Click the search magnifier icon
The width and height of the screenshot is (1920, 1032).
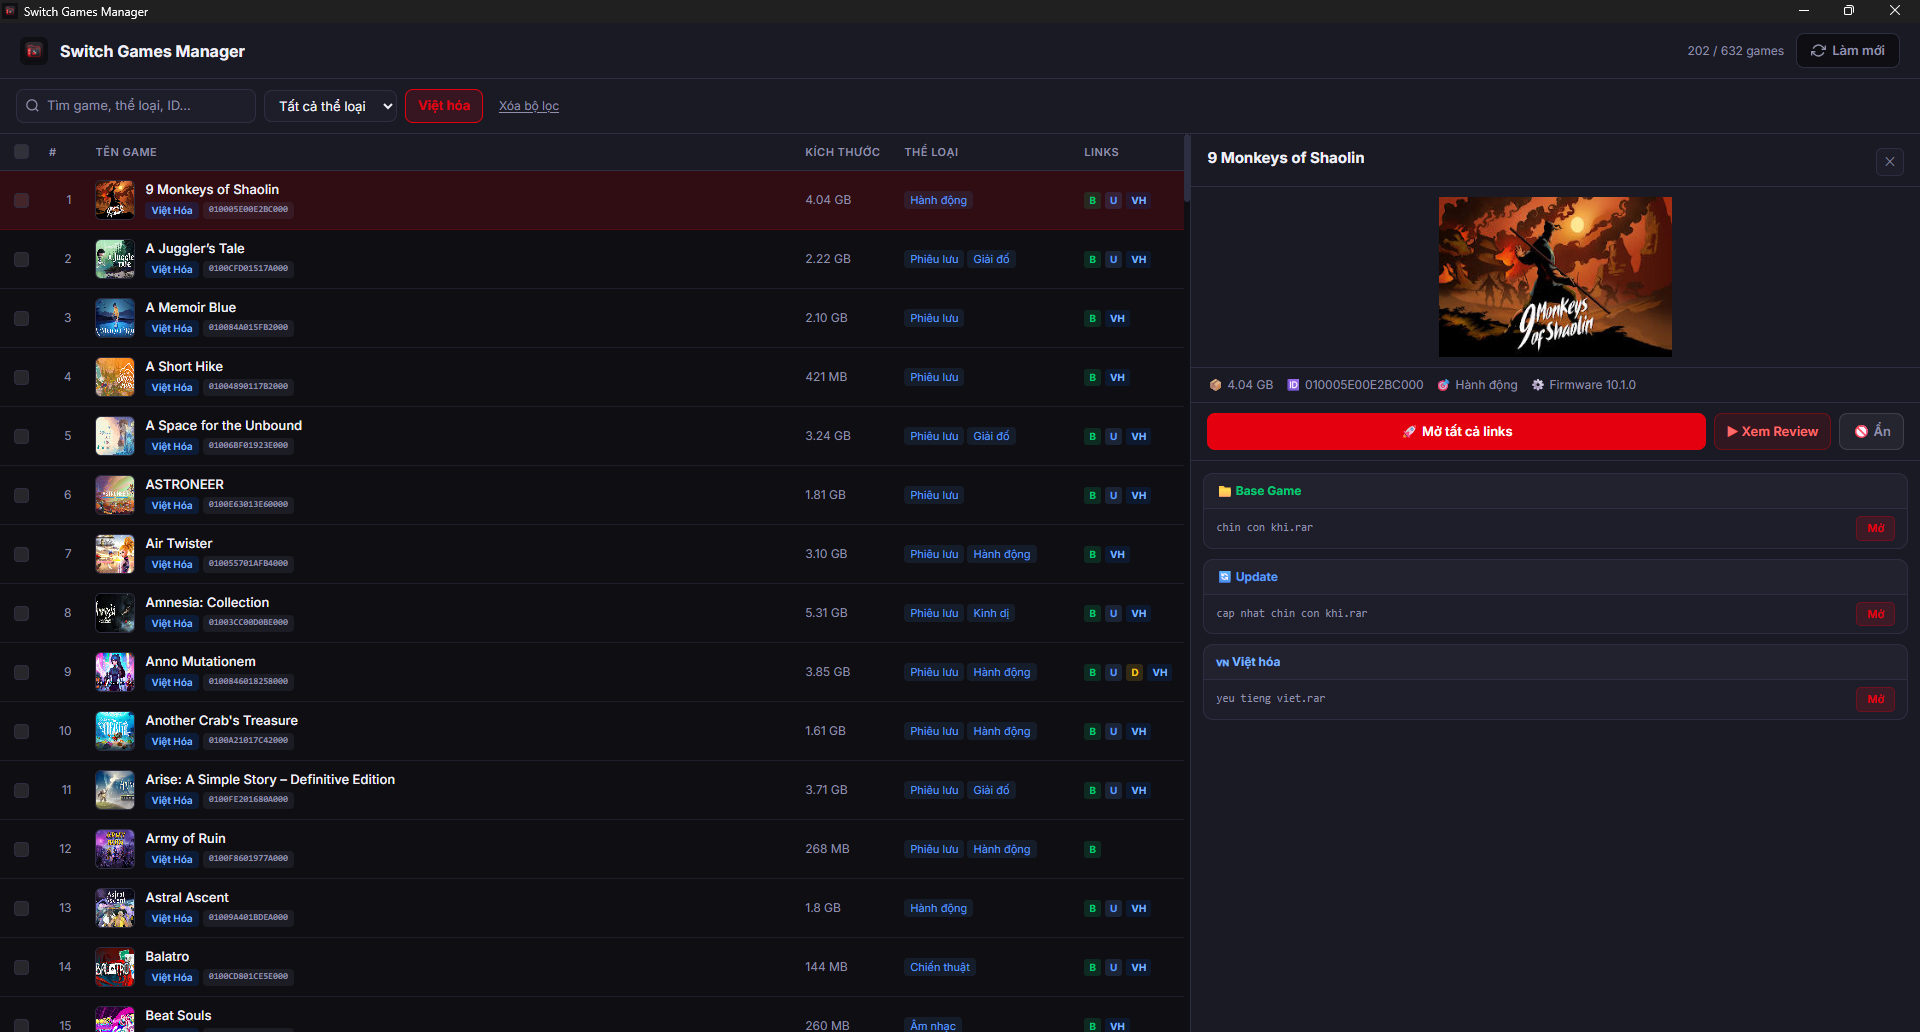(33, 106)
